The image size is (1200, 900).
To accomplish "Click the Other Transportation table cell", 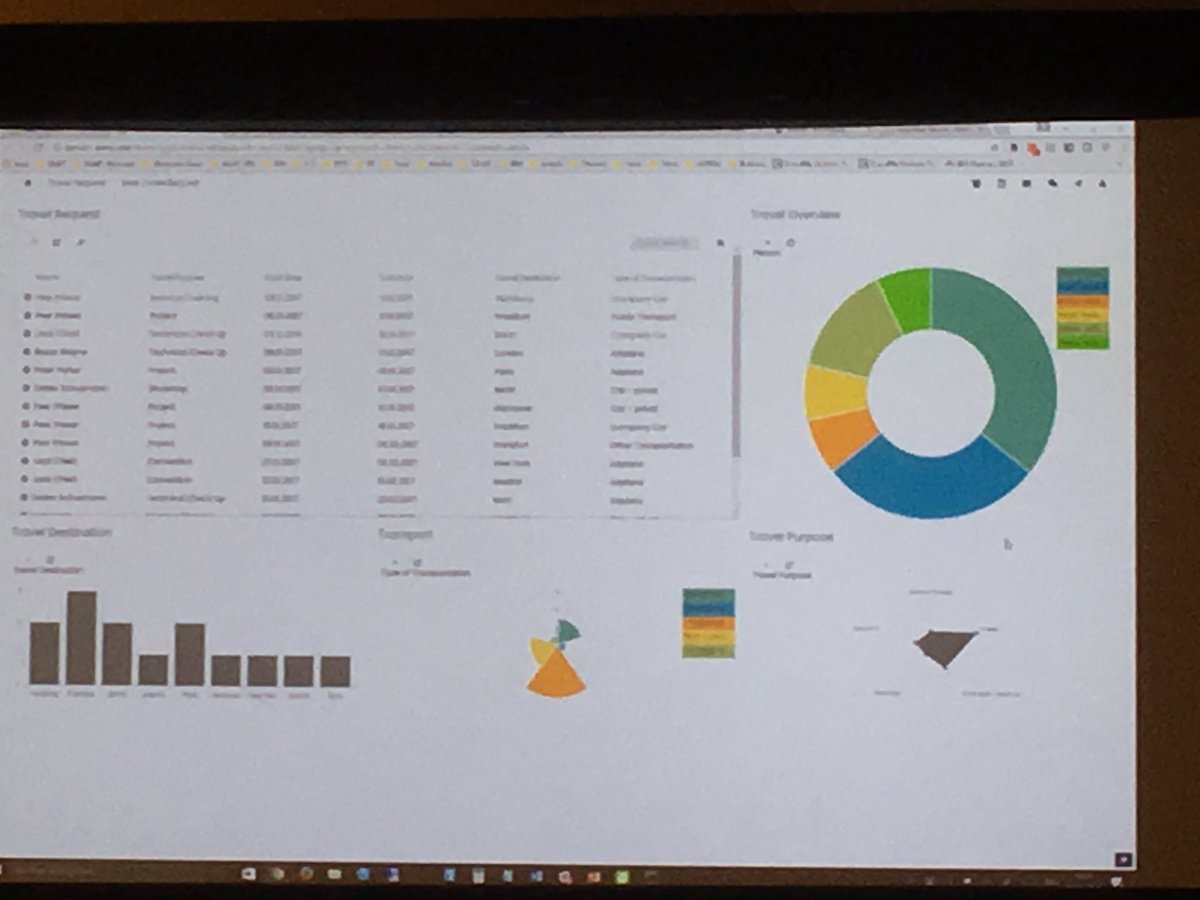I will point(652,445).
